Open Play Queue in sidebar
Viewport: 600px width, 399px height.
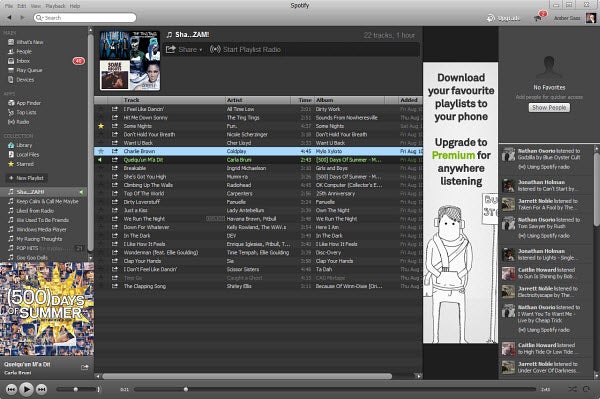coord(25,70)
